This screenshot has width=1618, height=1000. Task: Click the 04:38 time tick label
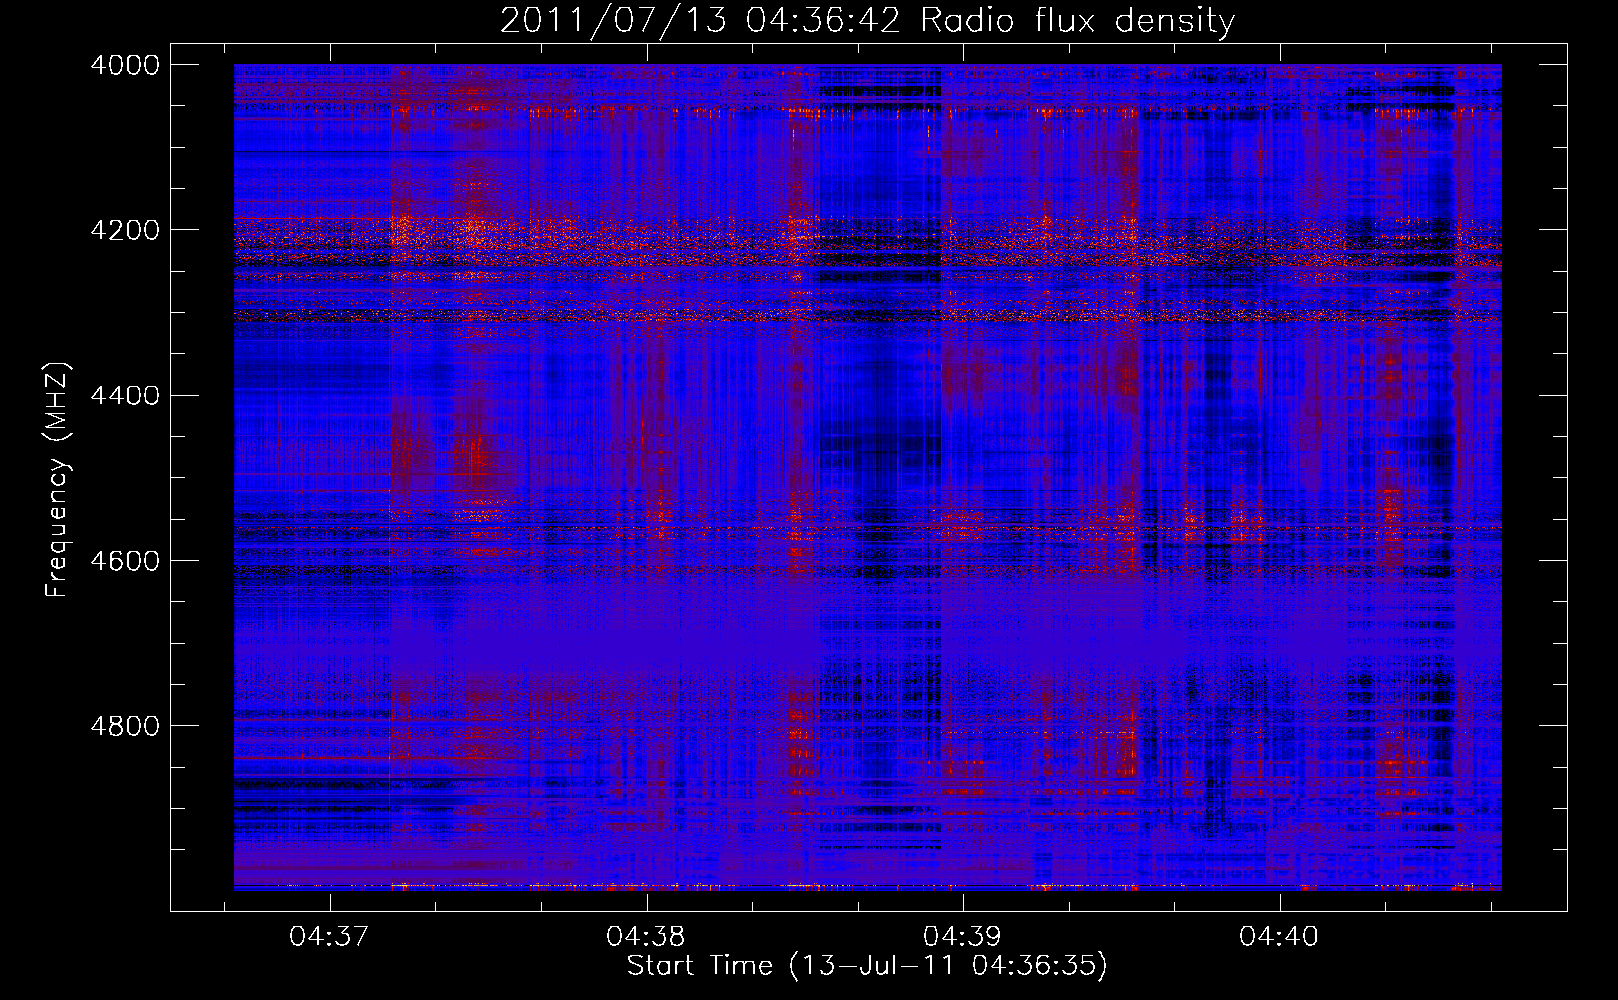pyautogui.click(x=646, y=937)
